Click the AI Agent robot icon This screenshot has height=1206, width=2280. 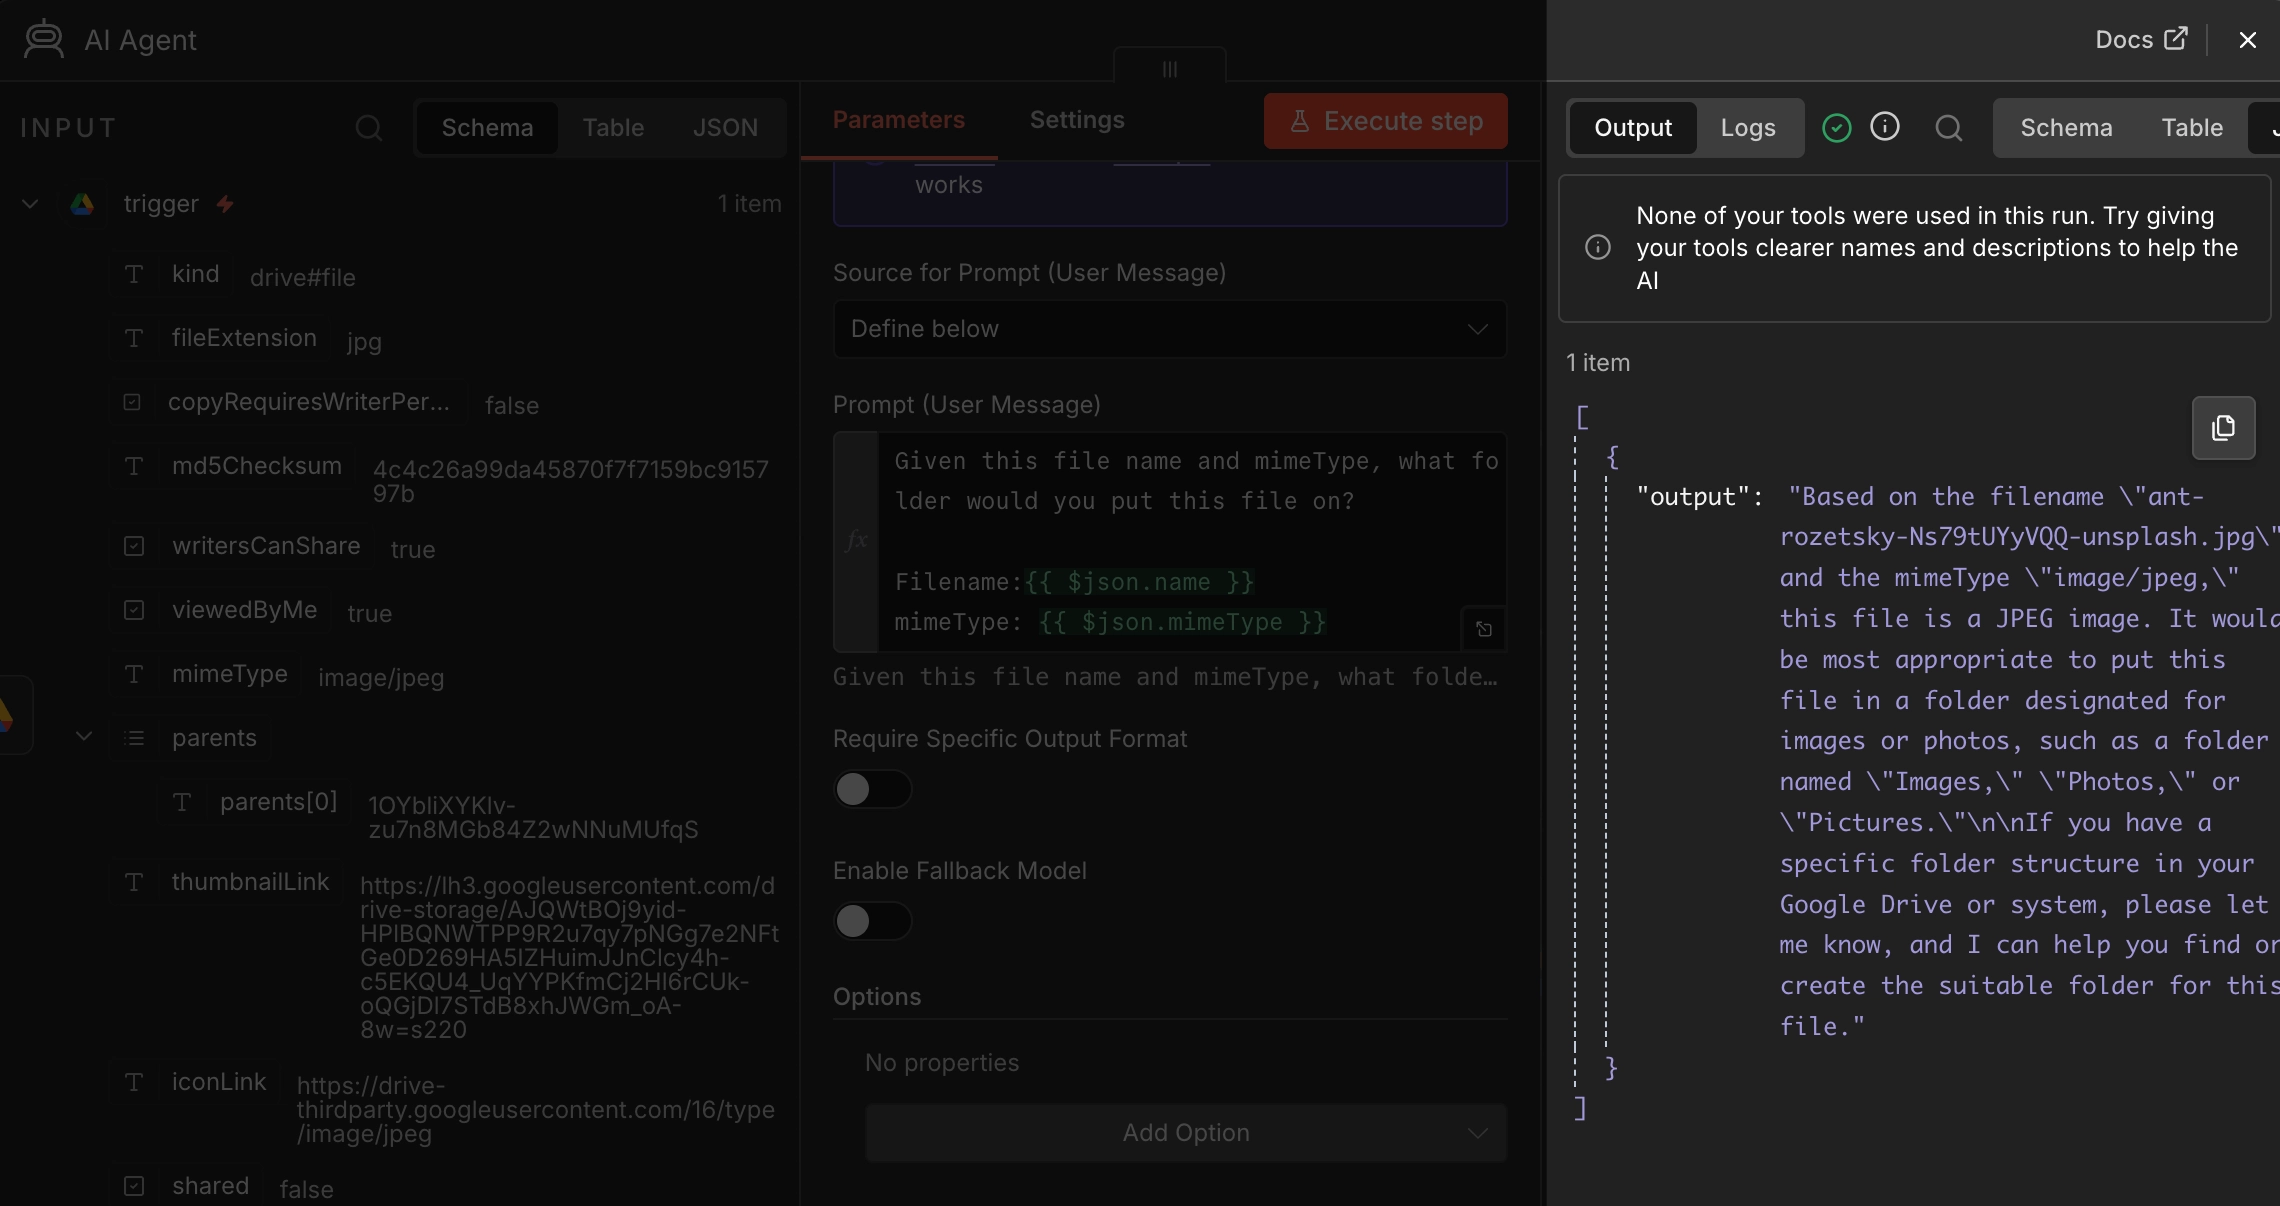click(x=44, y=40)
